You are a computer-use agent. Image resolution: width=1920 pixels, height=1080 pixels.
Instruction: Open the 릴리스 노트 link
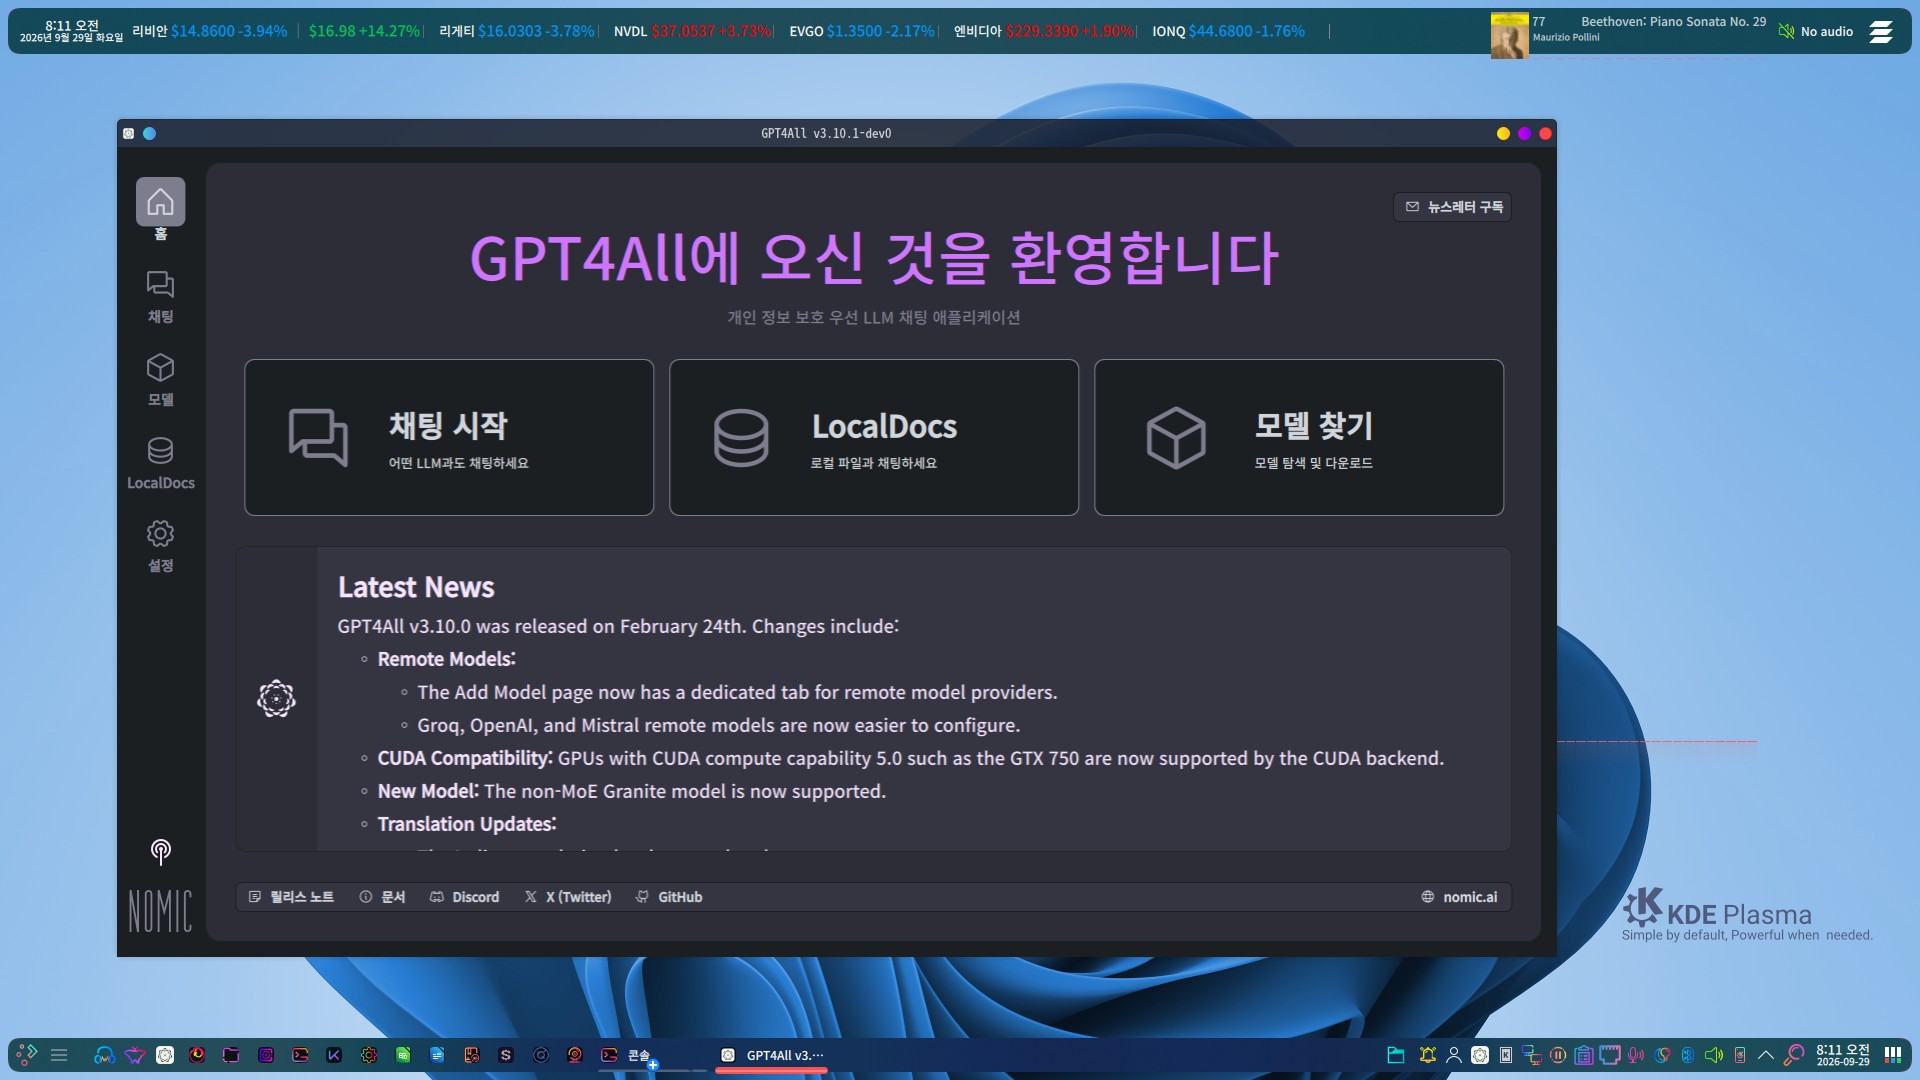tap(291, 897)
